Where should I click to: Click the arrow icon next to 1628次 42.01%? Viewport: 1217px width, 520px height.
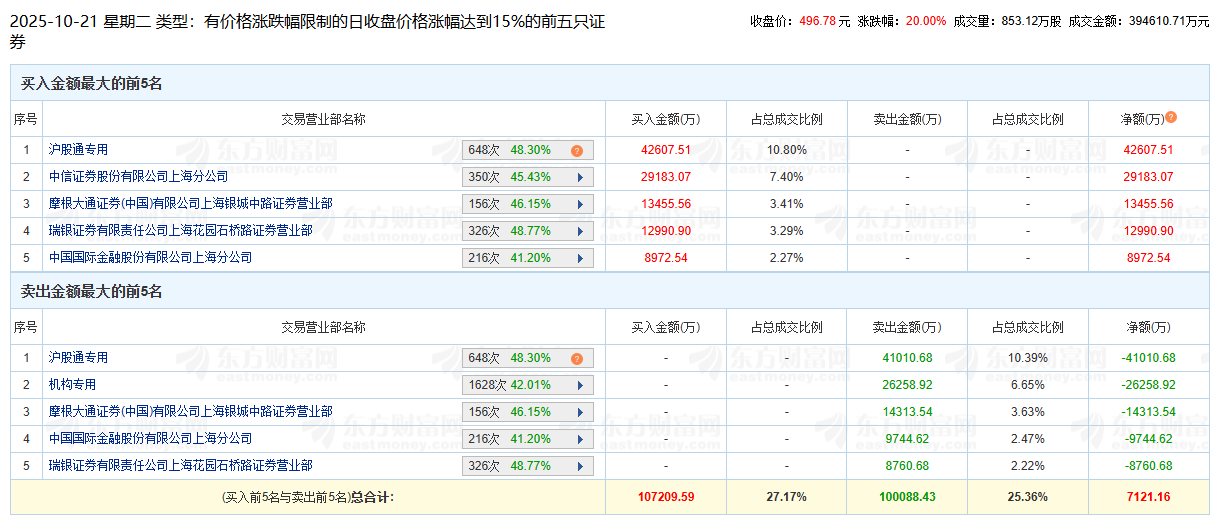point(579,385)
